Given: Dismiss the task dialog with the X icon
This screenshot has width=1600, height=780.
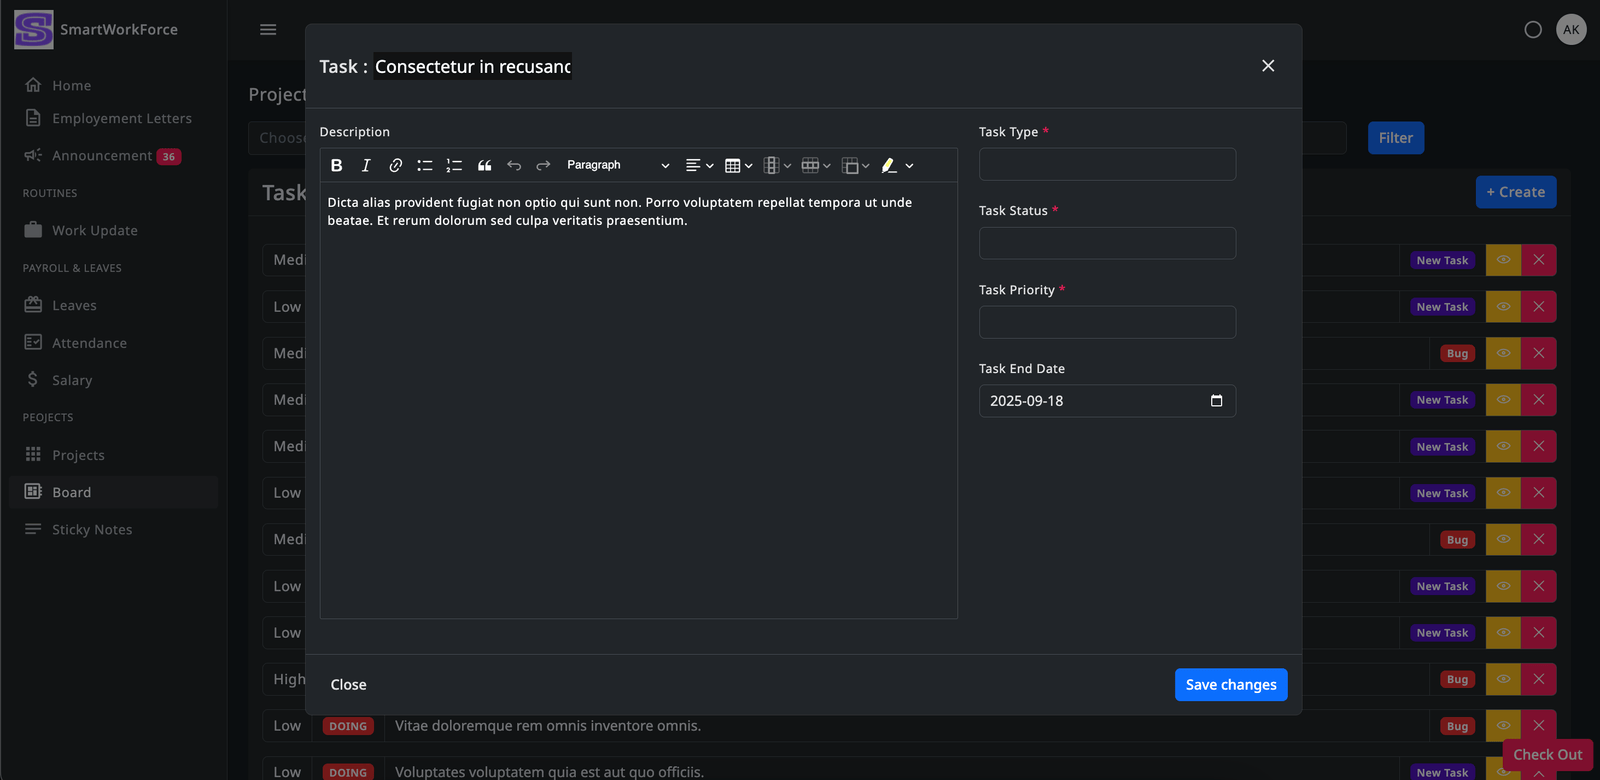Looking at the screenshot, I should [x=1268, y=66].
